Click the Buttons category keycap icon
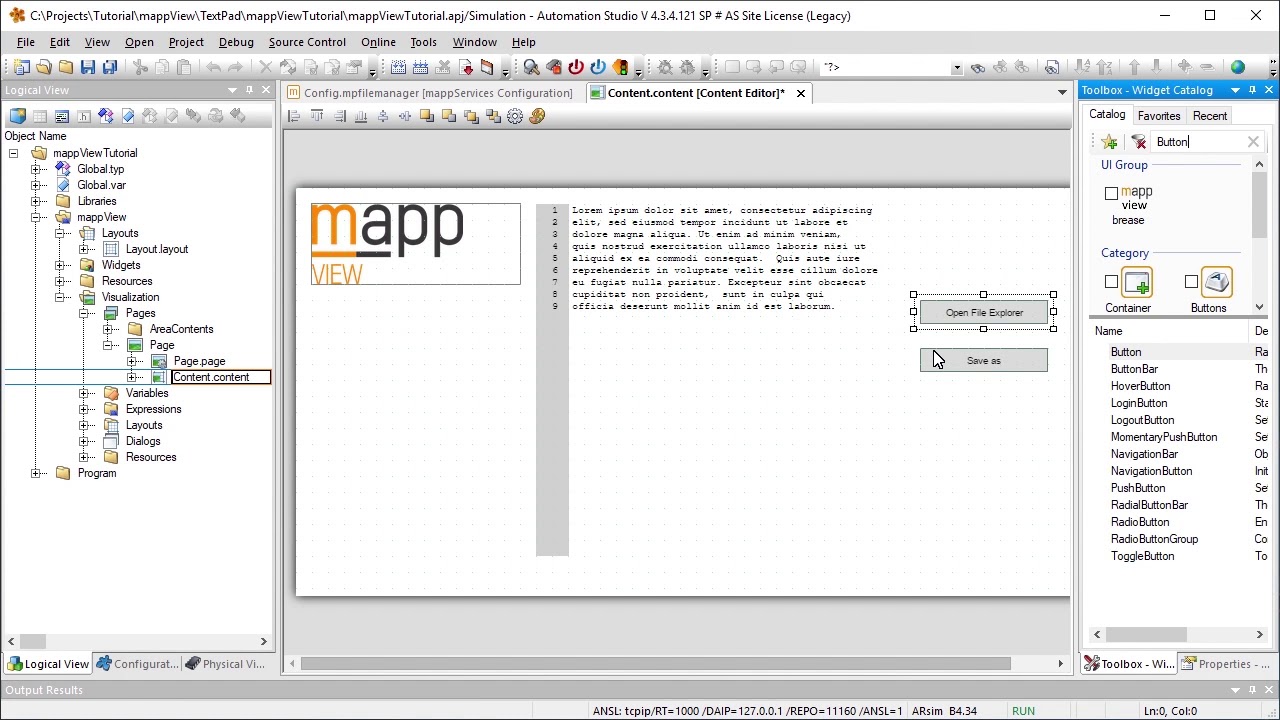 (1217, 284)
